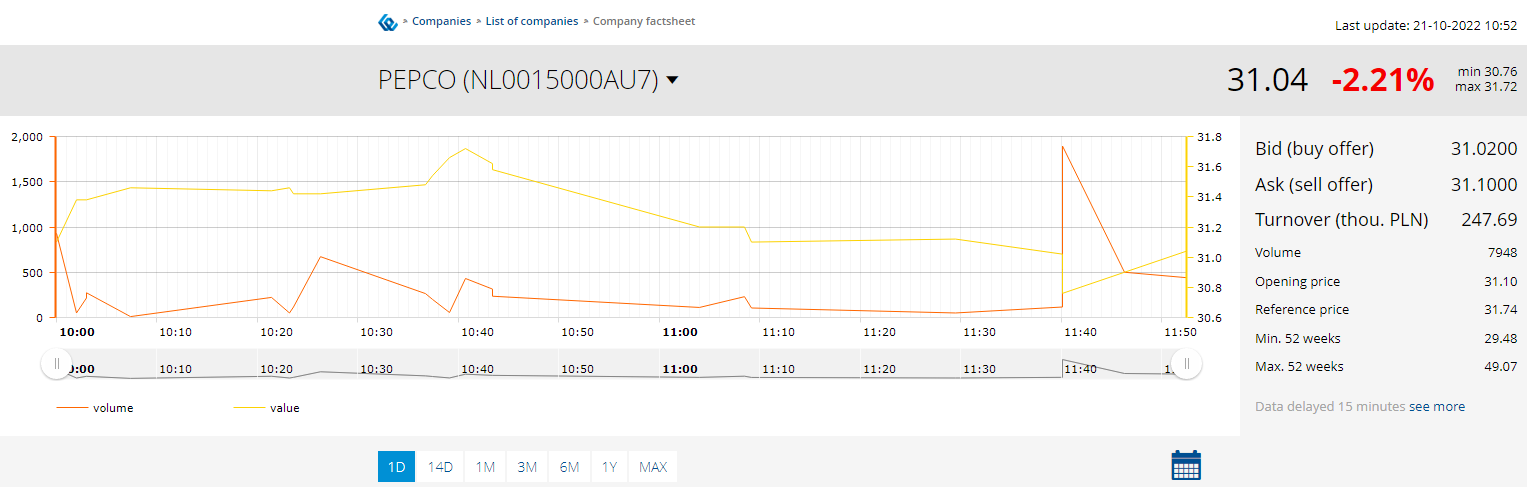Click the GPW logo home icon
Screen dimensions: 1527x487
point(388,22)
